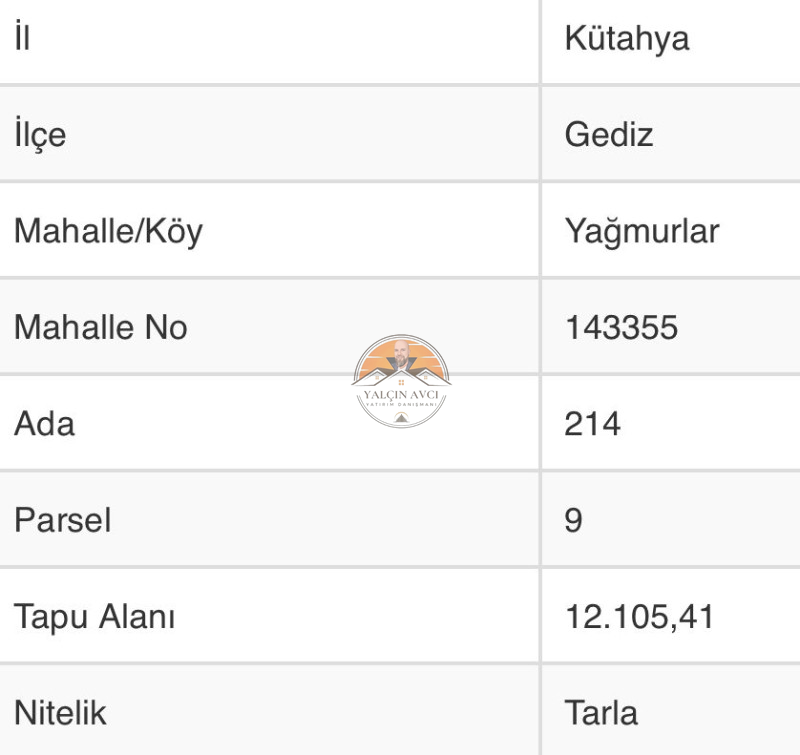This screenshot has width=800, height=755.
Task: Select the Ada value 214
Action: point(592,423)
